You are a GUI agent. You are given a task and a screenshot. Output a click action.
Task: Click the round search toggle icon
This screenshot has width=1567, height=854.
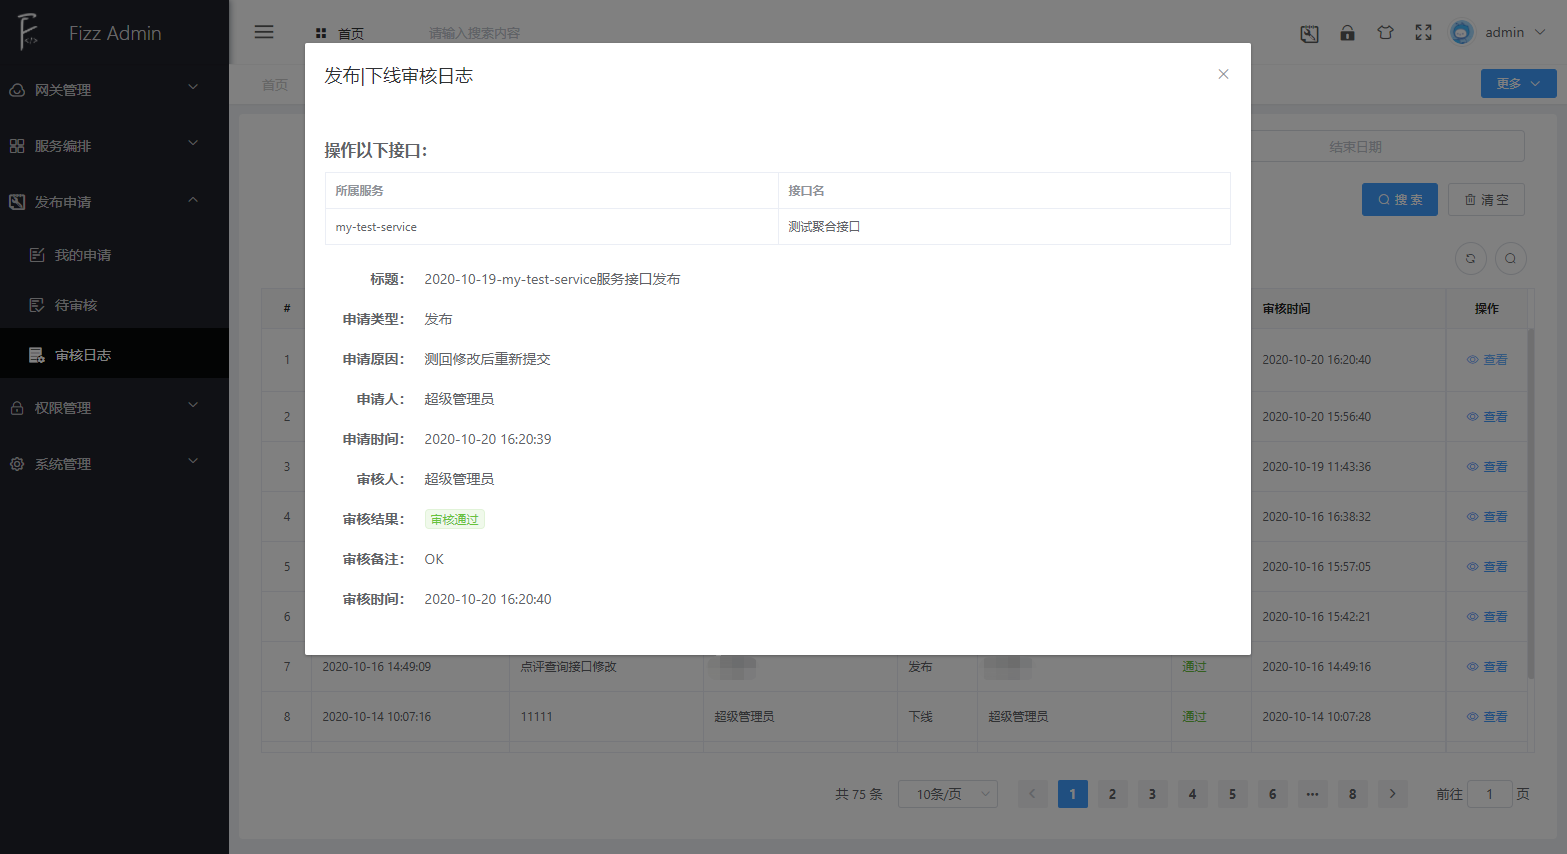coord(1510,258)
